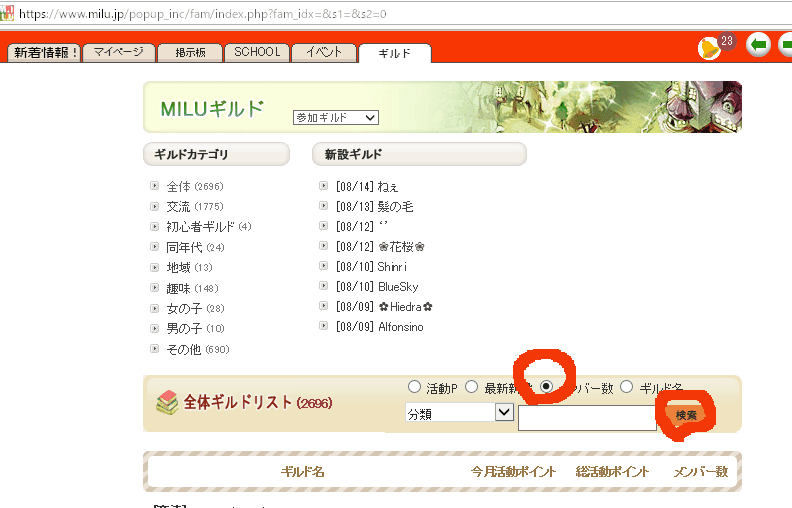Click the books icon beside 全体ギルドリスト
The width and height of the screenshot is (792, 508).
tap(167, 402)
